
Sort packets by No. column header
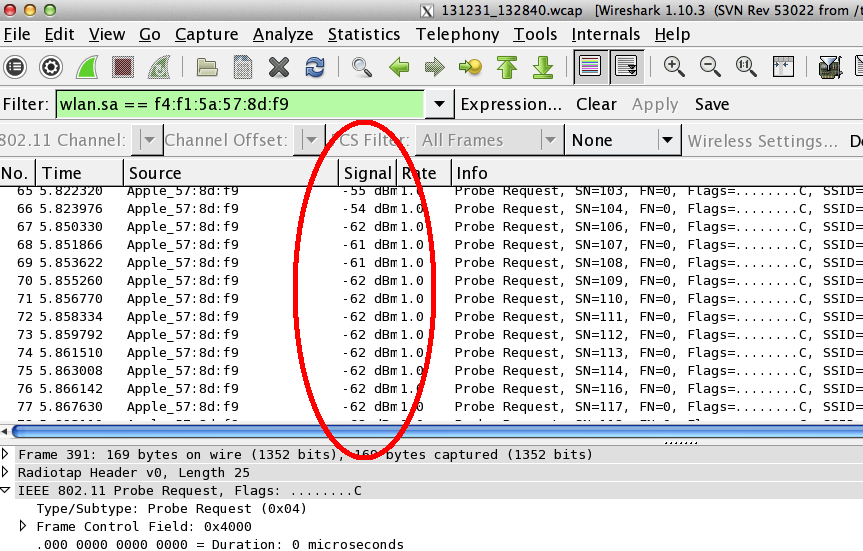[18, 173]
